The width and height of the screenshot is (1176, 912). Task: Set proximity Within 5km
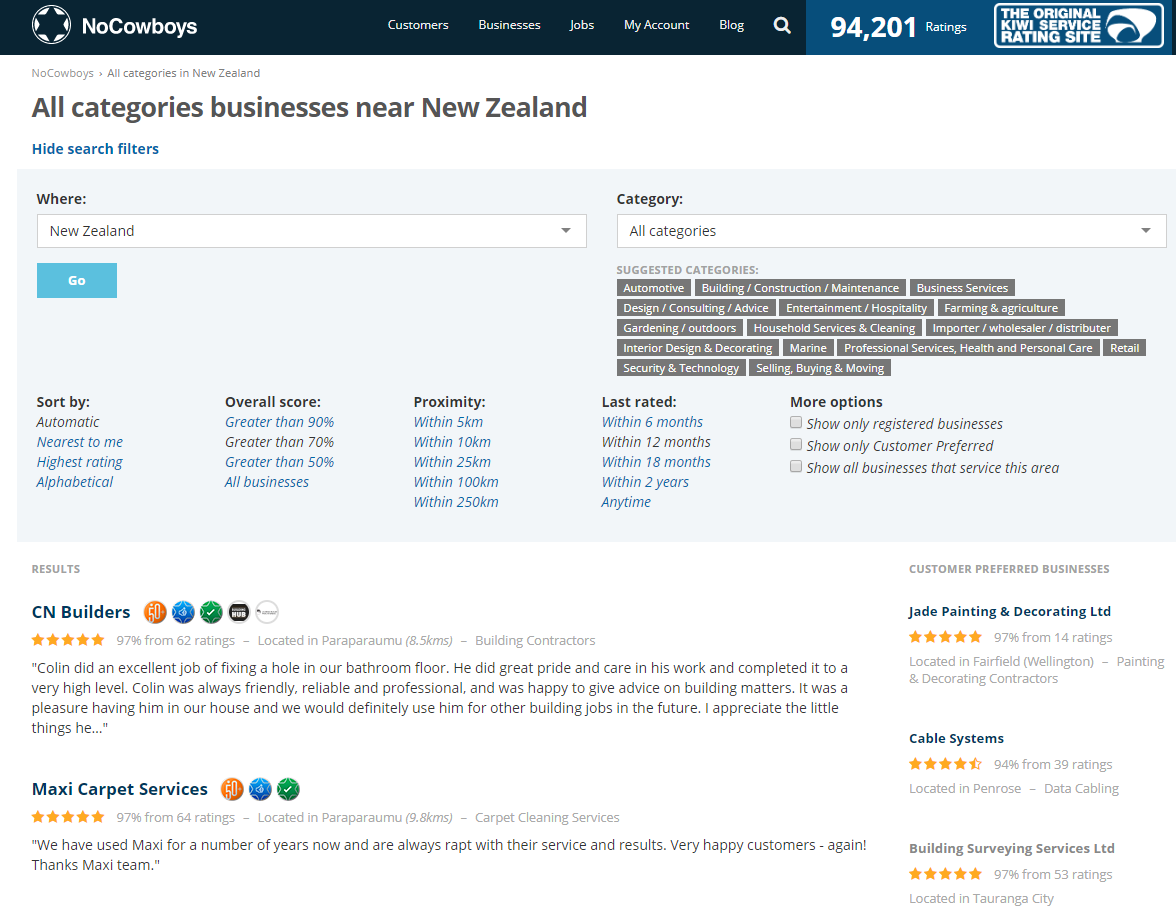coord(448,422)
